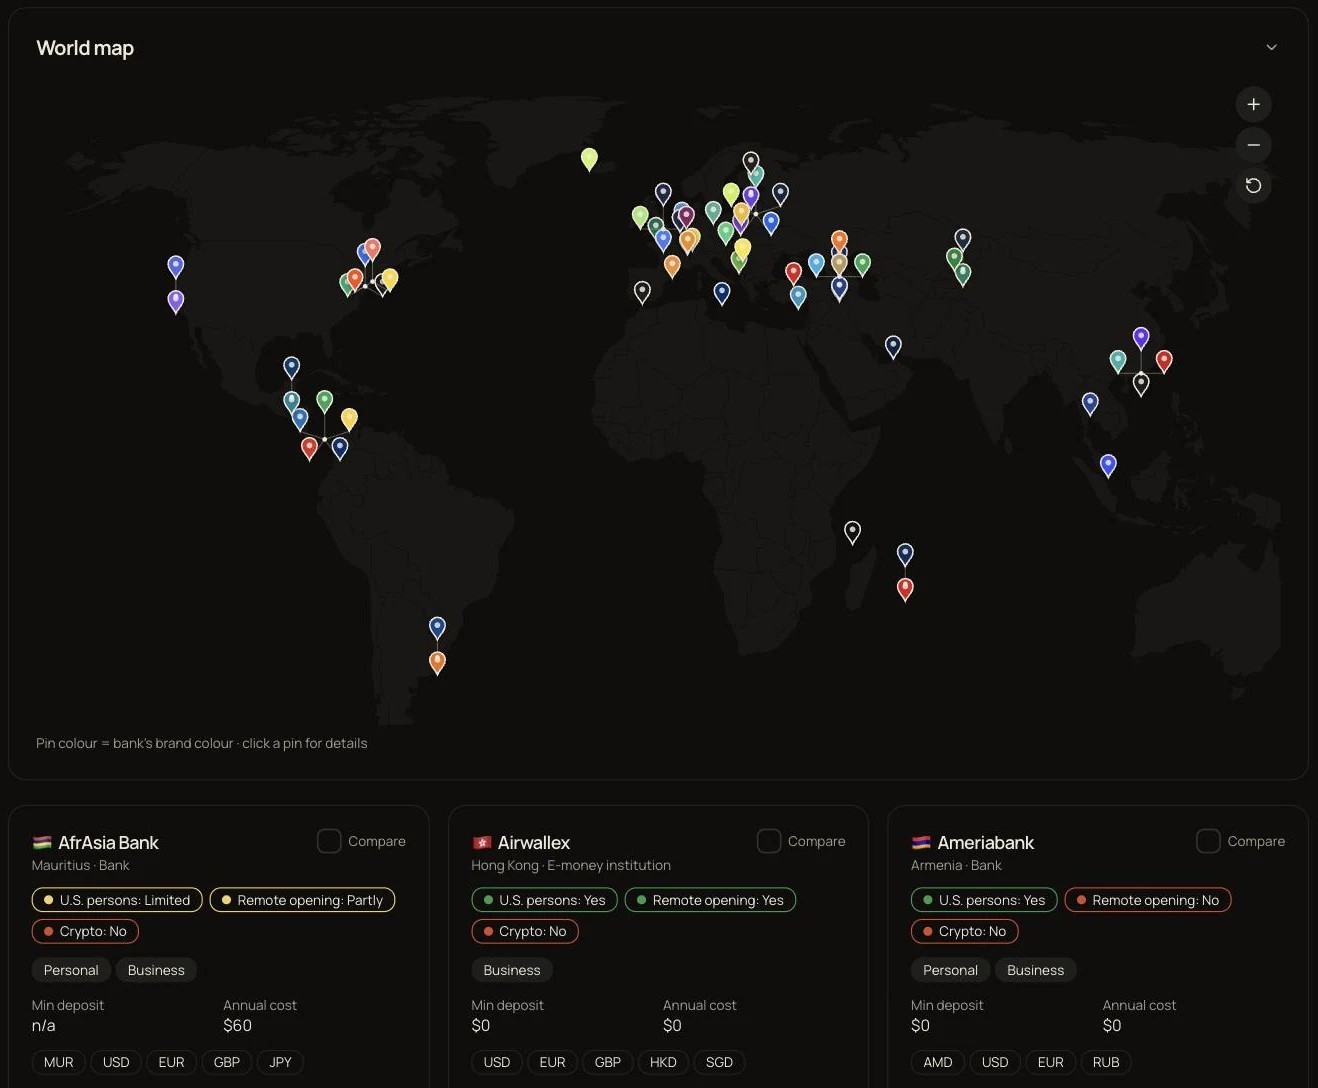Collapse the World map panel chevron

(1271, 47)
